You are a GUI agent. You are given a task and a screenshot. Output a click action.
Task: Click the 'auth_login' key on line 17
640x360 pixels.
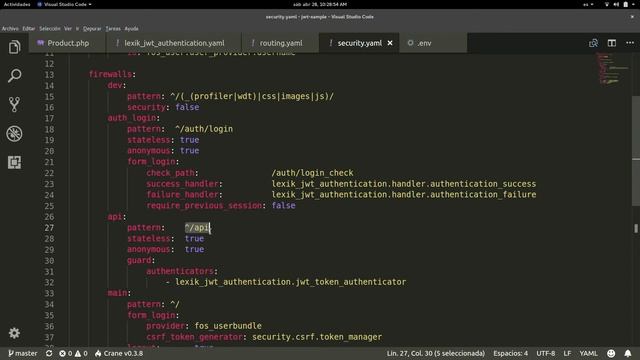[132, 118]
